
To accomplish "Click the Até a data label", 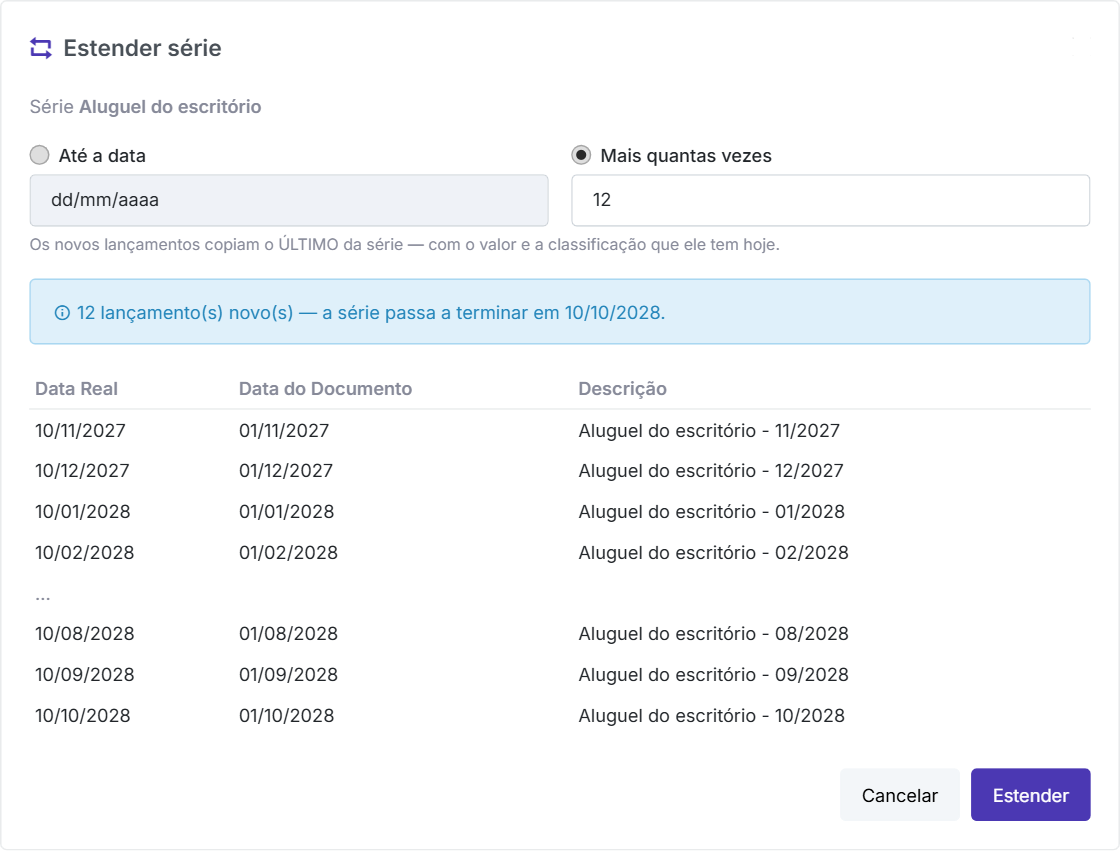I will pos(102,156).
